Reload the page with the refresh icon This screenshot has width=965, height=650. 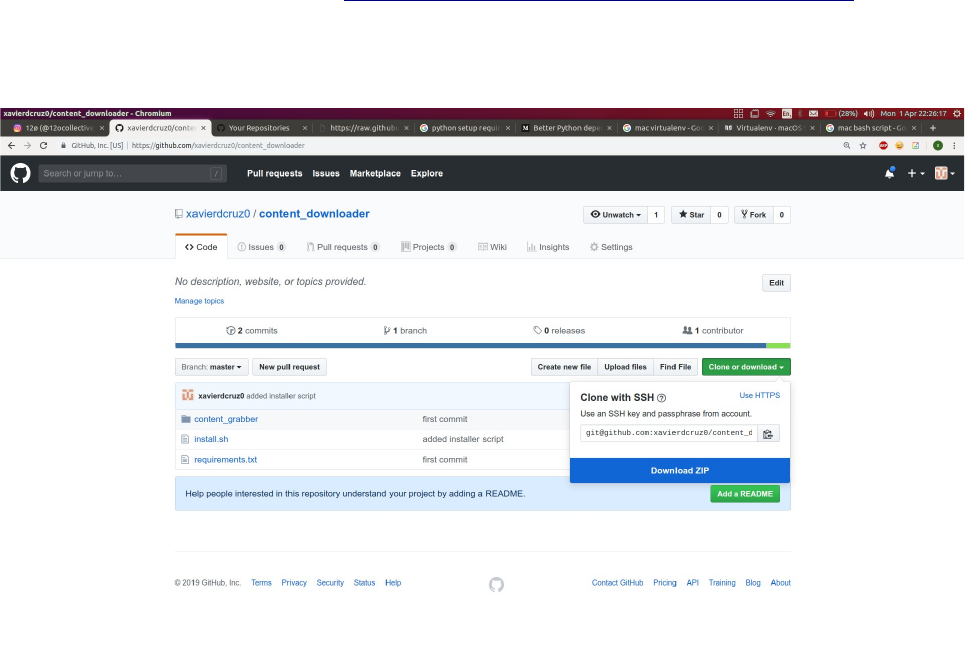pos(43,146)
